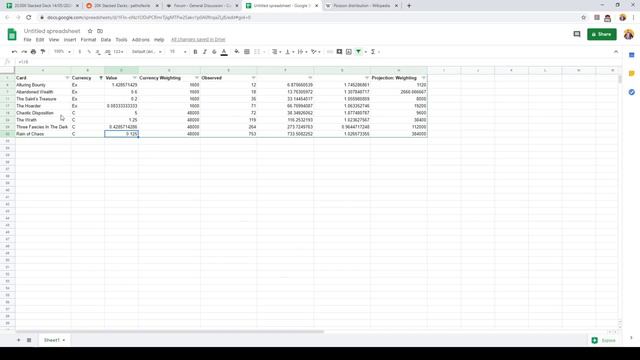Open the text rotation dropdown

[x=316, y=52]
